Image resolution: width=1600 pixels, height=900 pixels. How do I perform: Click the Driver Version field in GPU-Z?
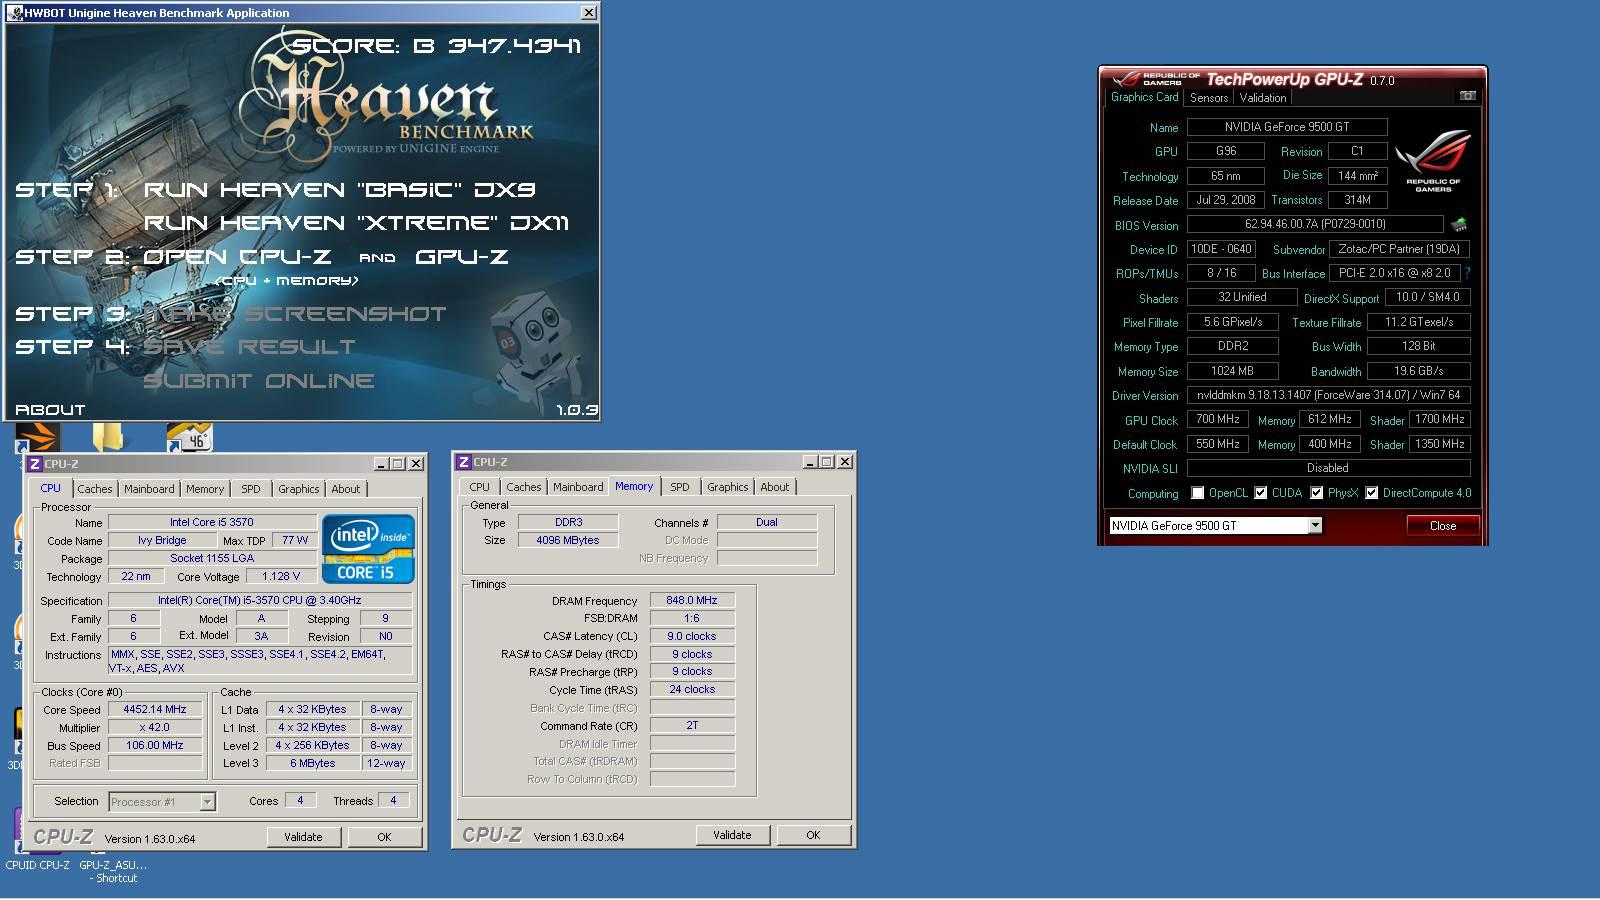tap(1328, 396)
